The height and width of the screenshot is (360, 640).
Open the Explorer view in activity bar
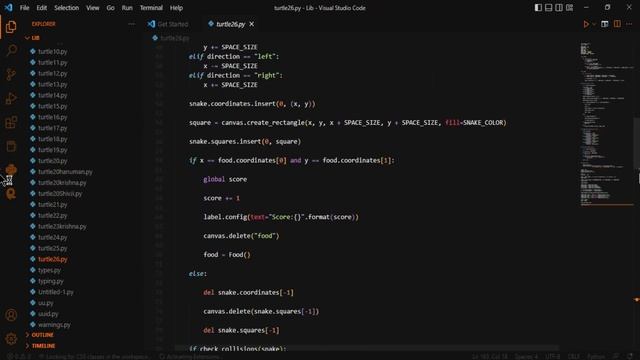point(11,27)
